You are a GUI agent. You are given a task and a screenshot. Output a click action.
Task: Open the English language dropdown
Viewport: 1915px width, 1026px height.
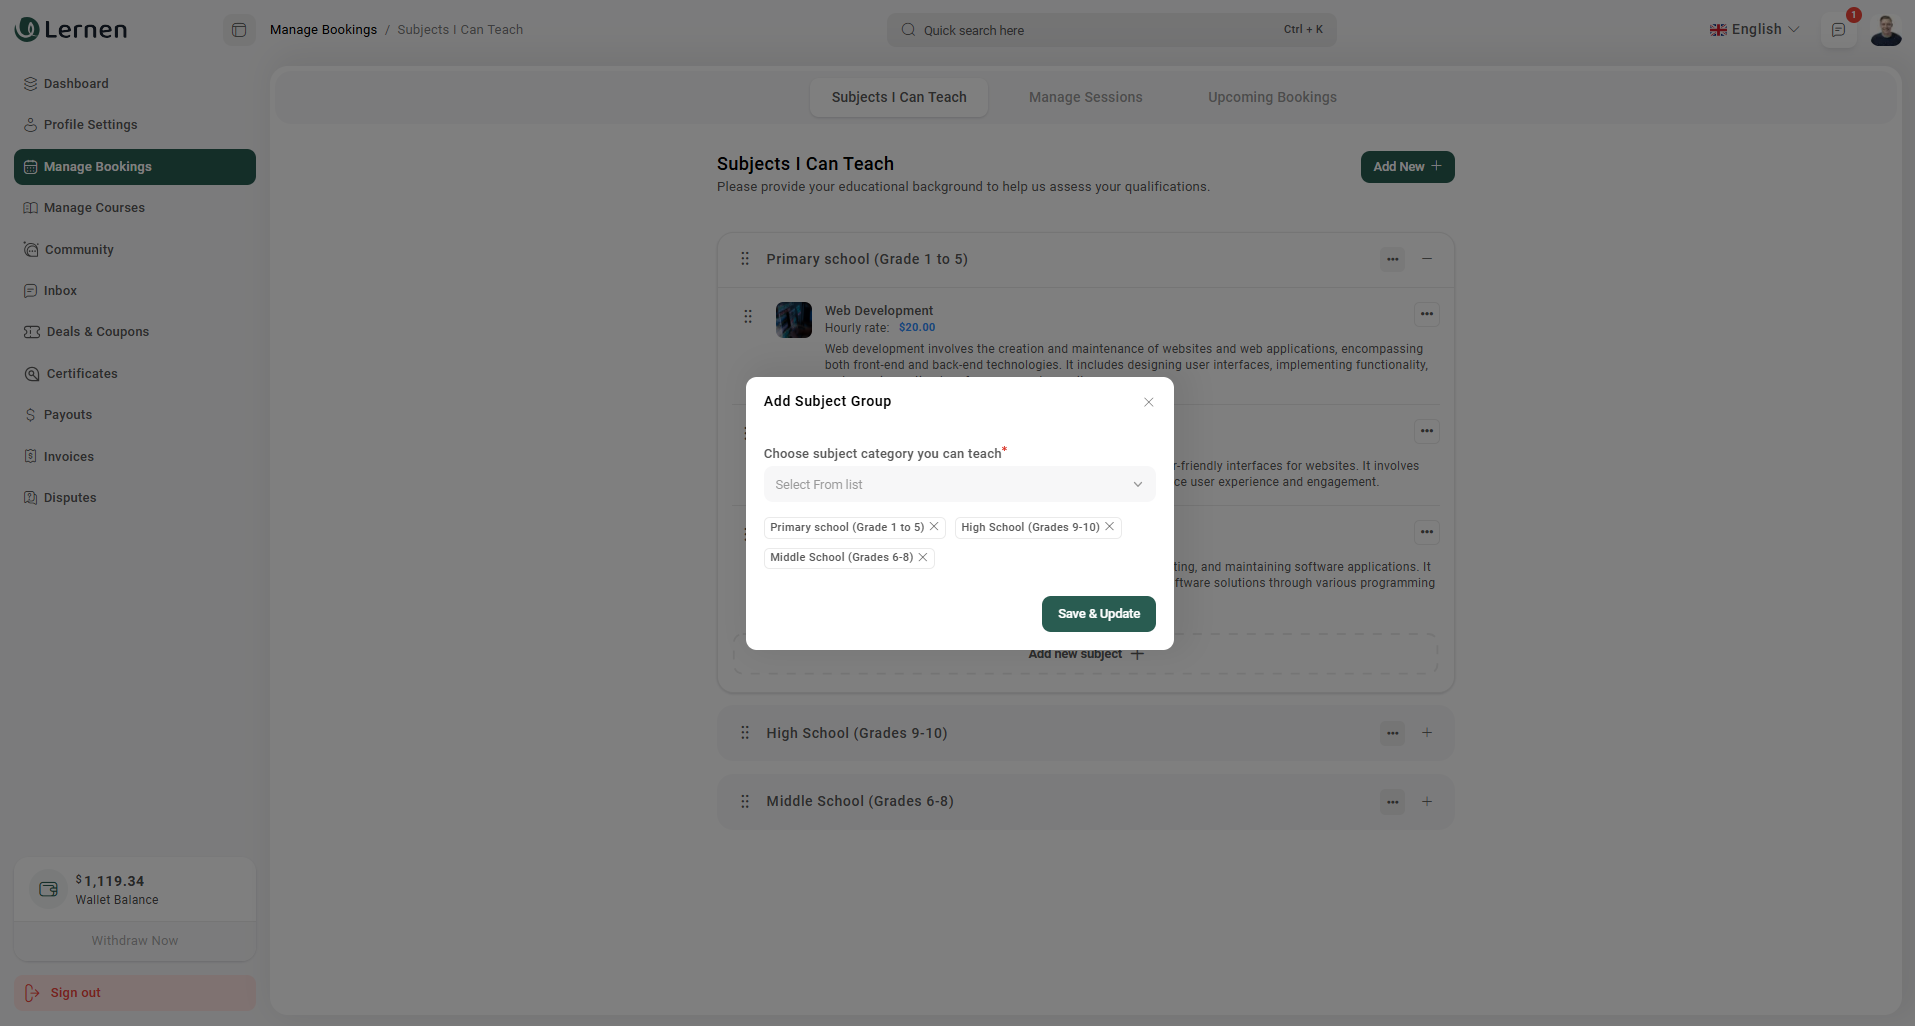tap(1755, 30)
